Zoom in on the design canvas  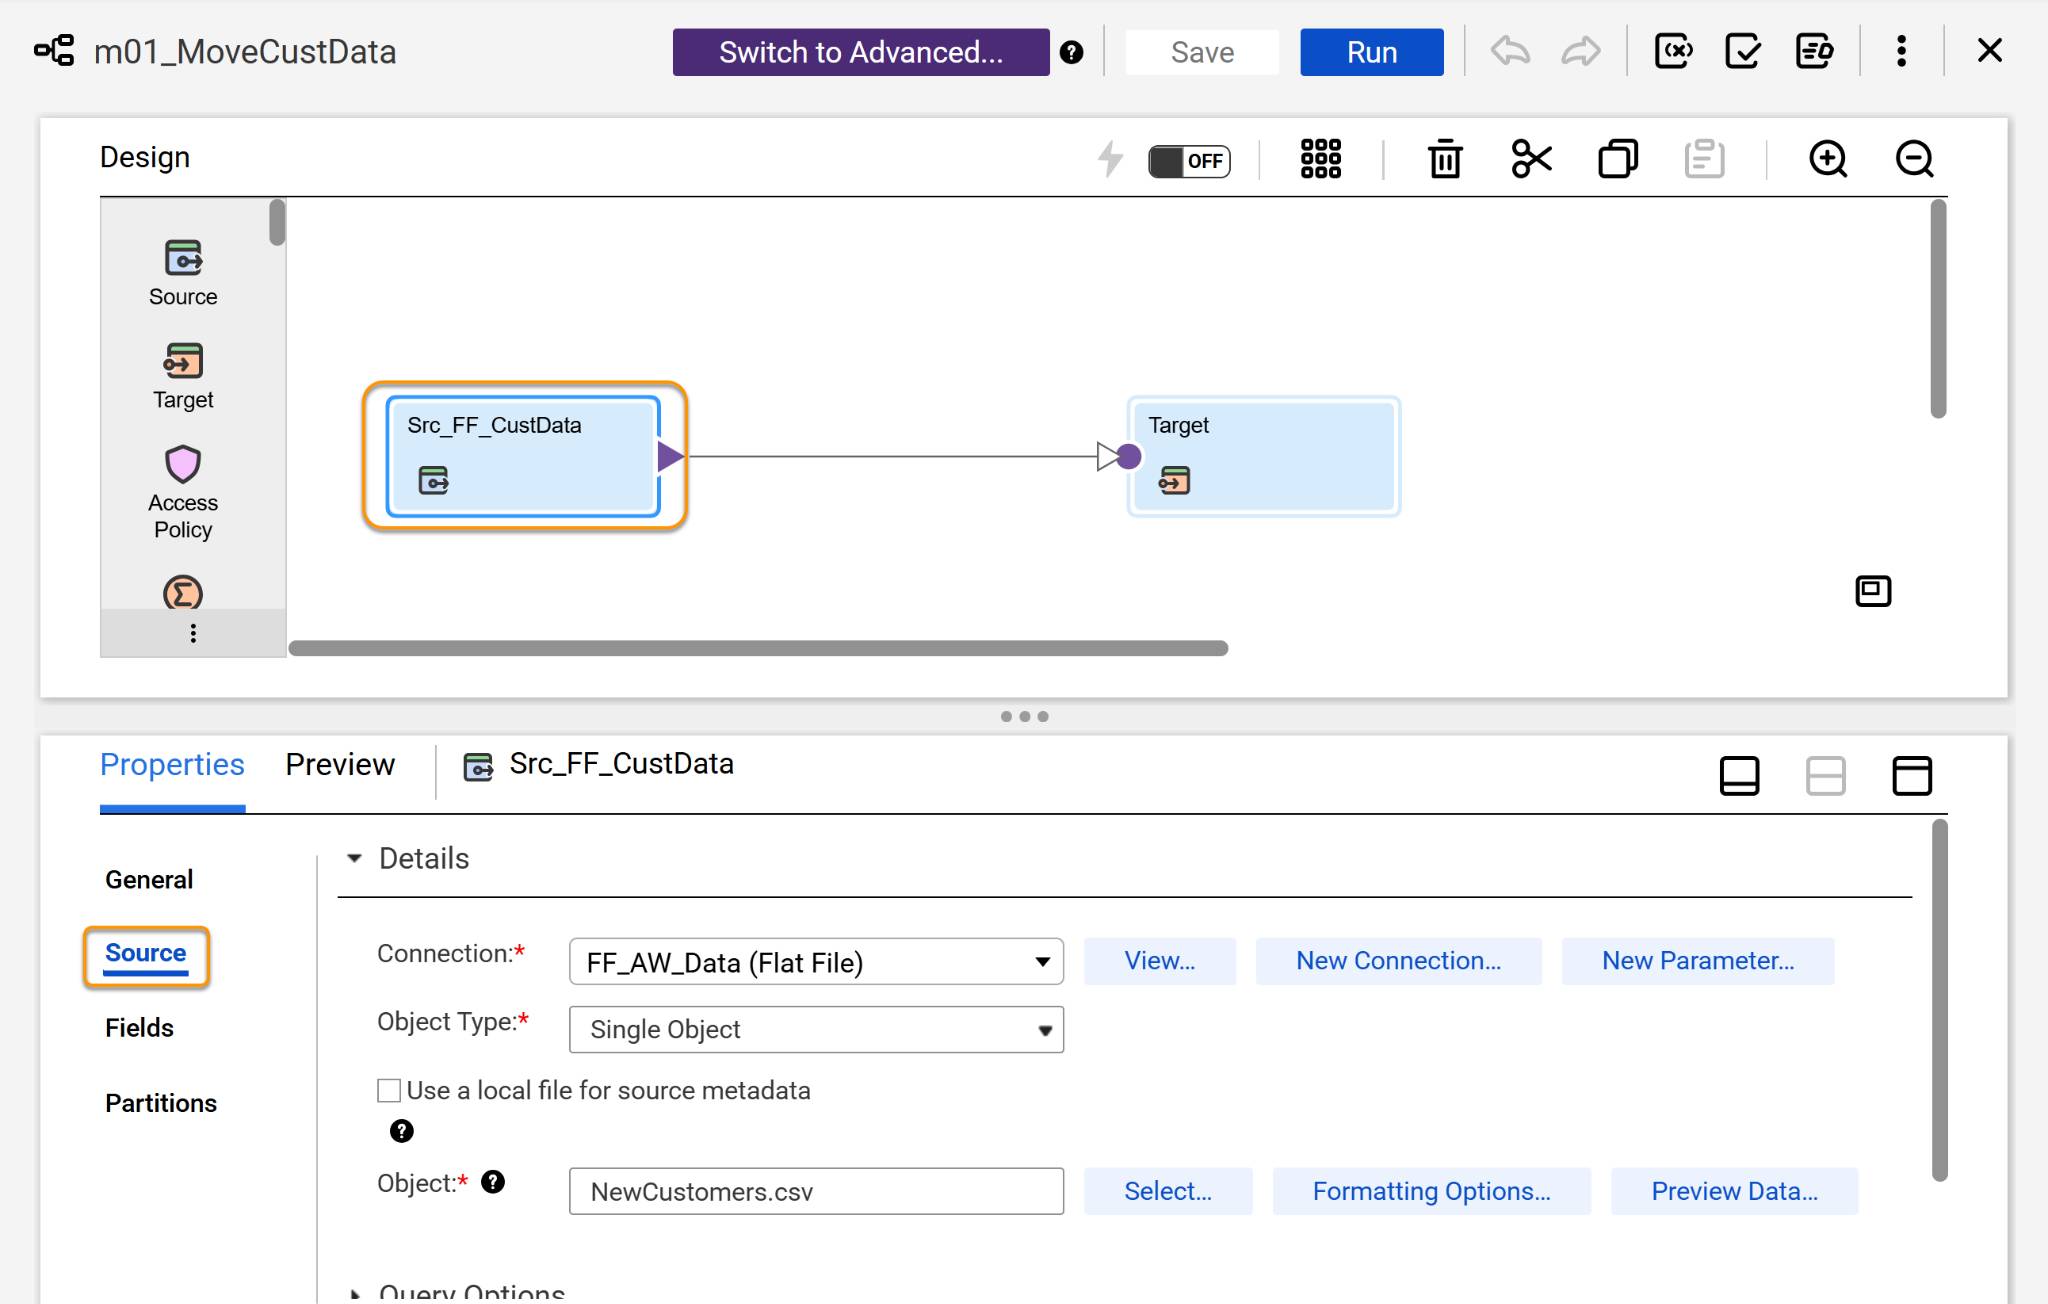pyautogui.click(x=1828, y=159)
